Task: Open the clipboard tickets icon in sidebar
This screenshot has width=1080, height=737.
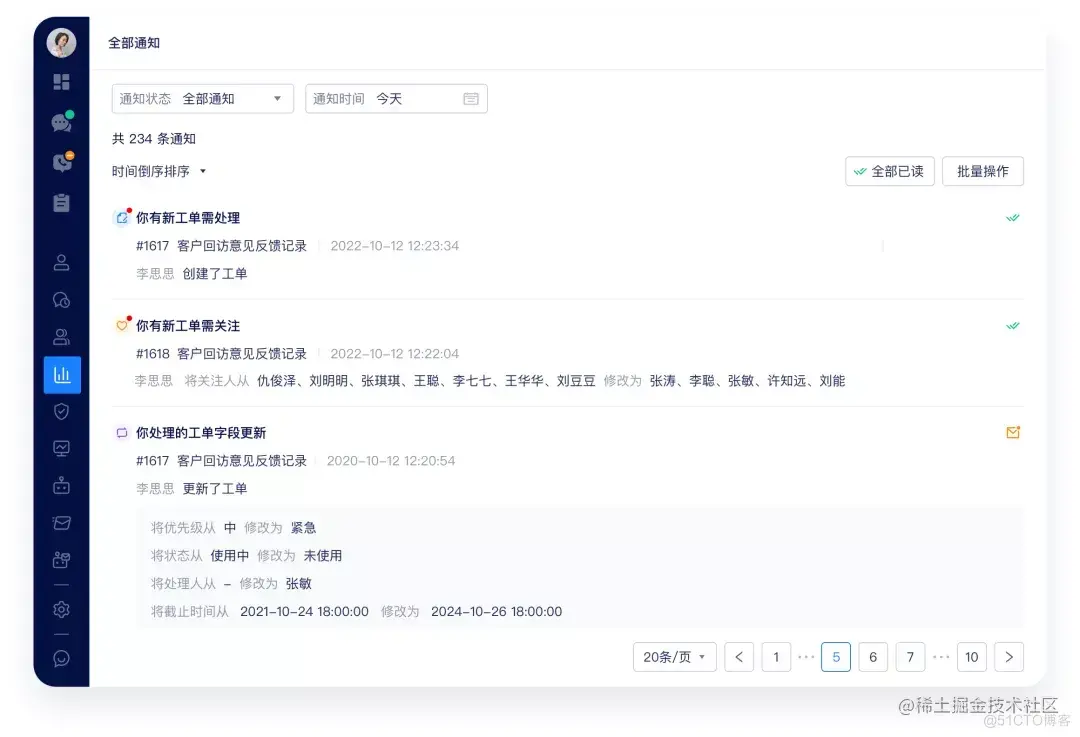Action: point(61,203)
